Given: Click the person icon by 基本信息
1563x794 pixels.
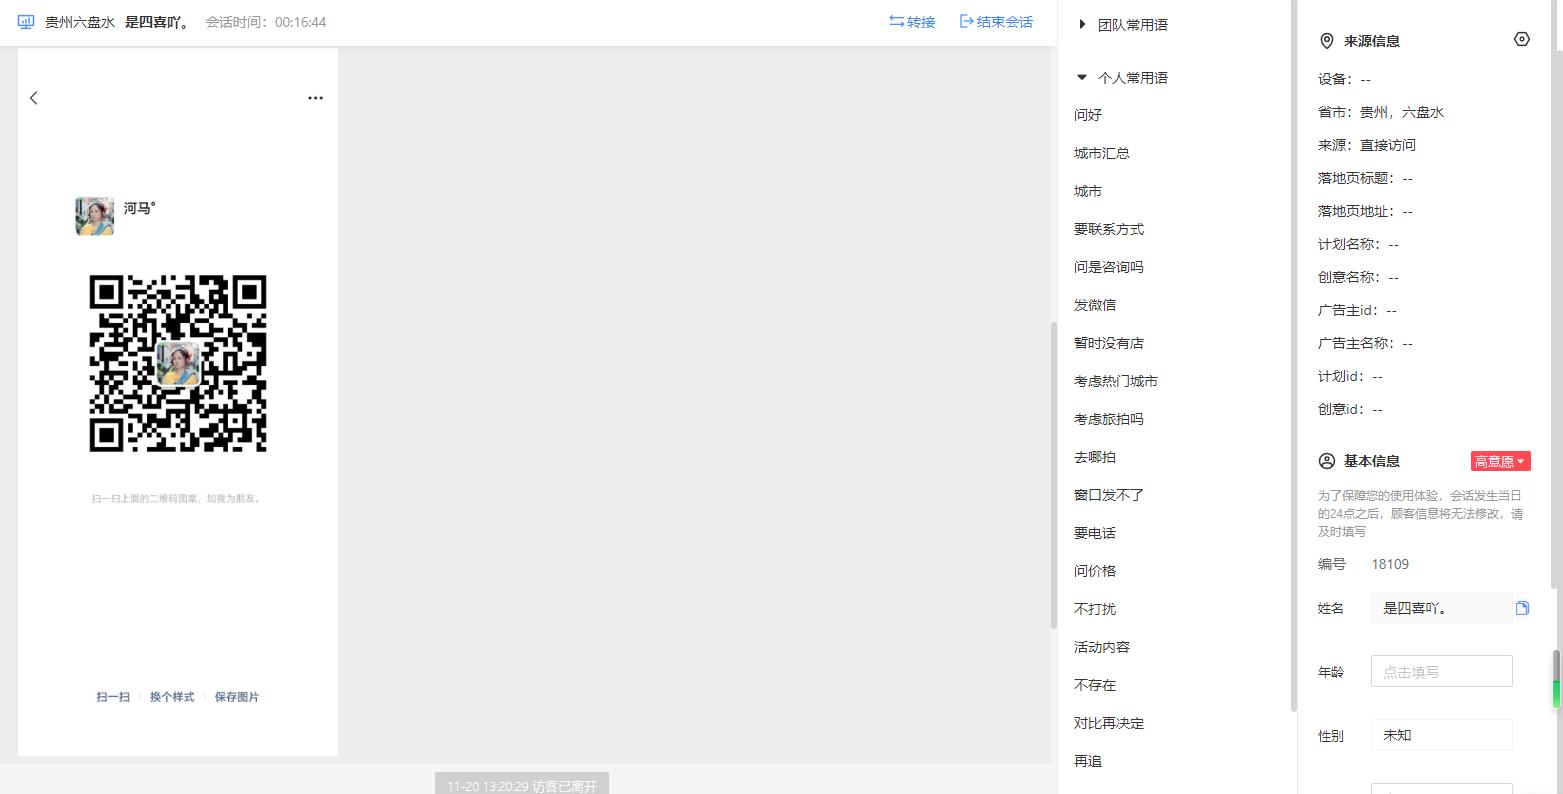Looking at the screenshot, I should point(1327,461).
